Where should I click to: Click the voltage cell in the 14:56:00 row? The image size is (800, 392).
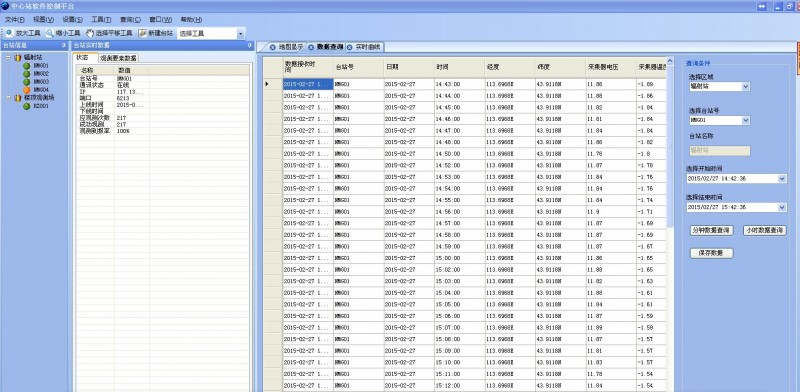point(611,212)
